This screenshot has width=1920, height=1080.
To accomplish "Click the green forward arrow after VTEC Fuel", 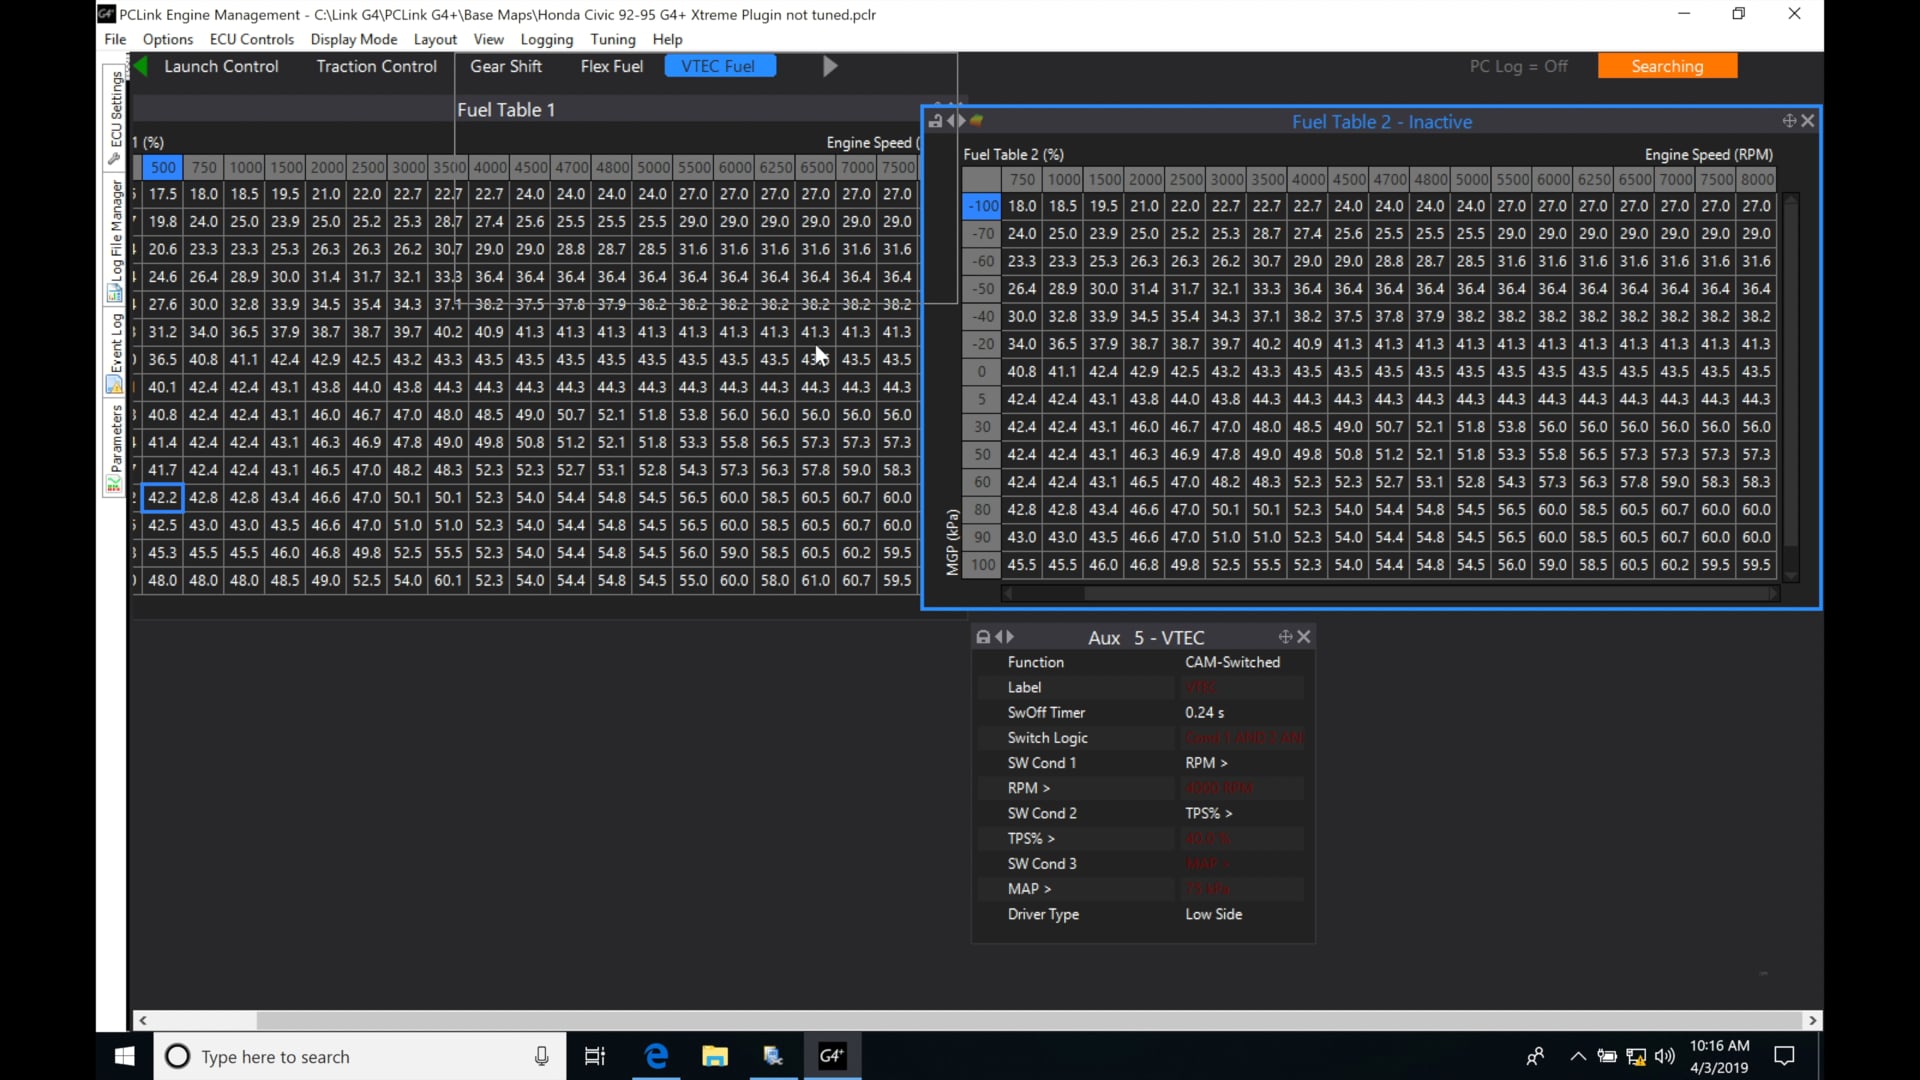I will [829, 66].
